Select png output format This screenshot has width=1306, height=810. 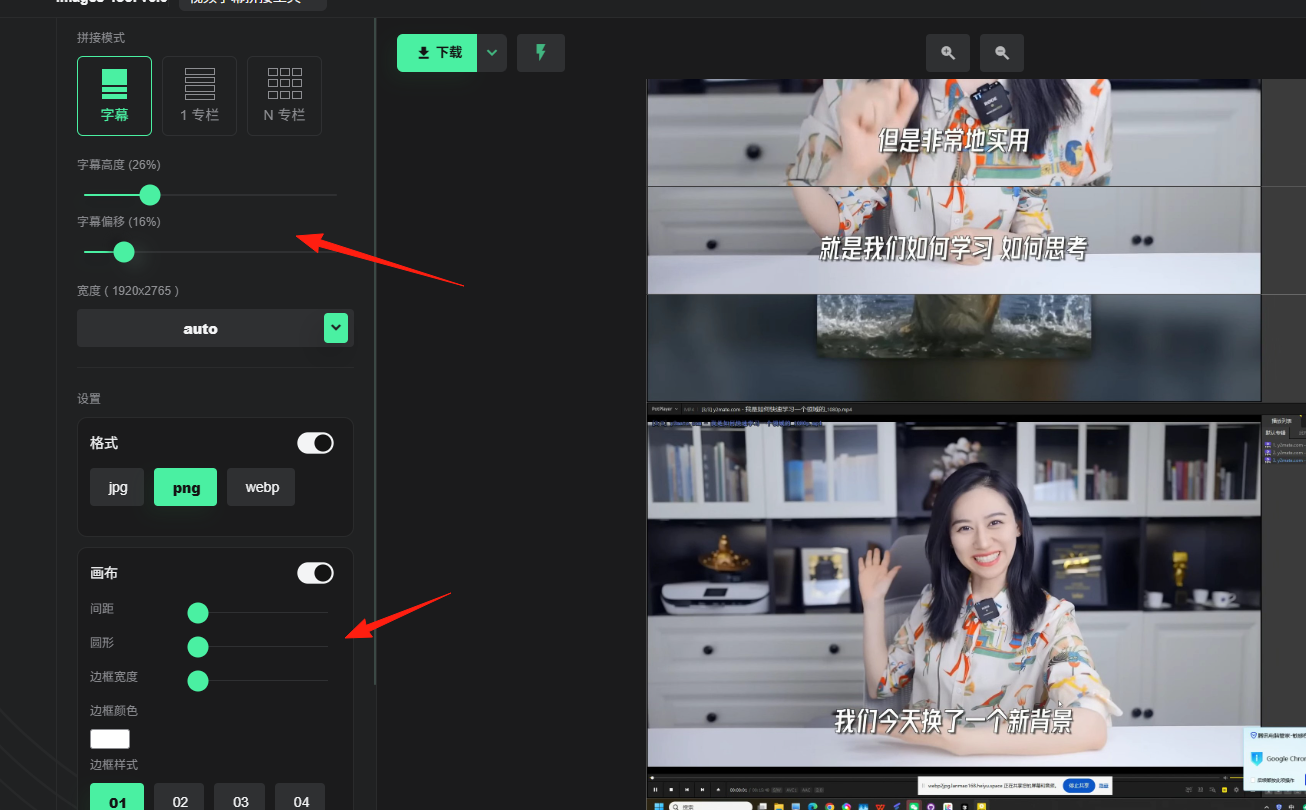(x=185, y=487)
